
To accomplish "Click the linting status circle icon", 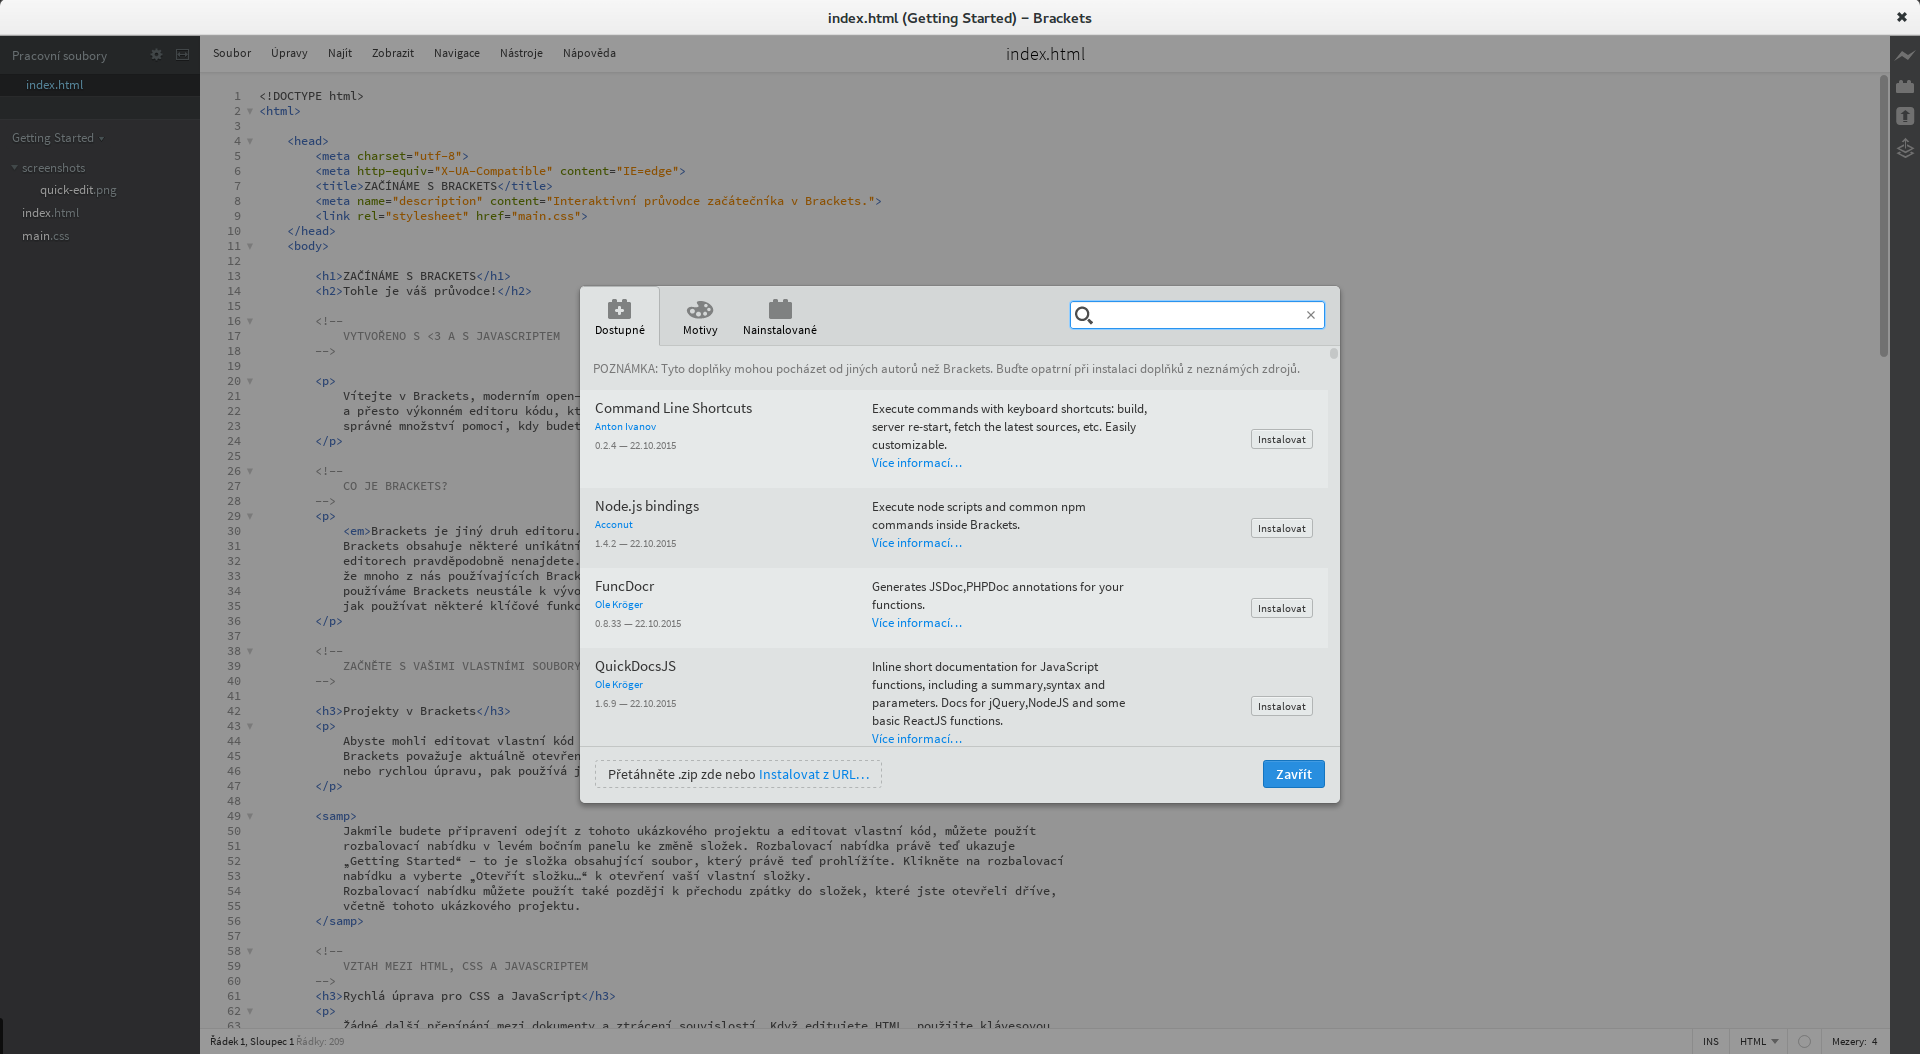I will (x=1804, y=1042).
